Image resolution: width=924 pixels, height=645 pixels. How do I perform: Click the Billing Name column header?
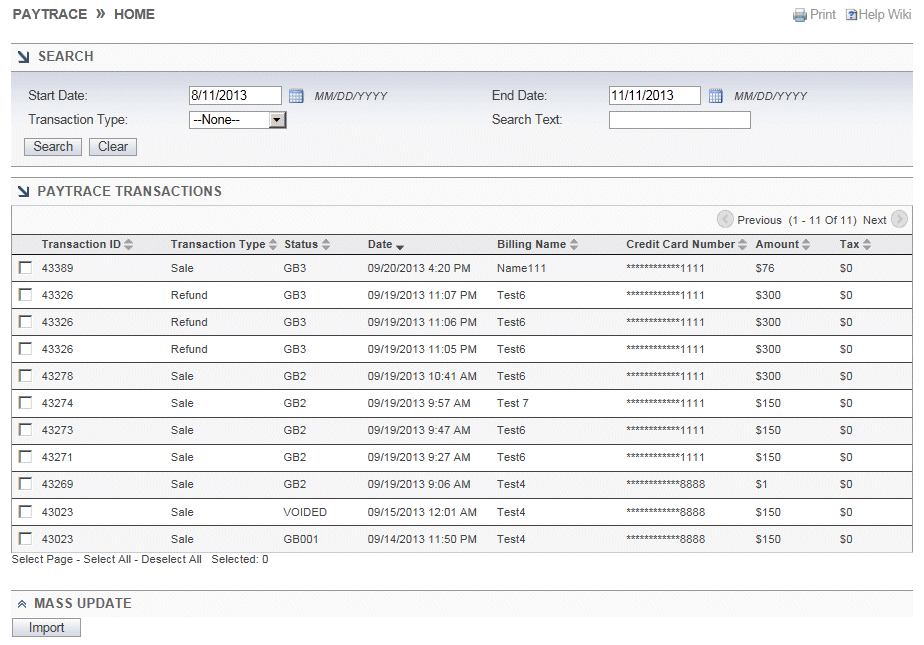tap(531, 244)
